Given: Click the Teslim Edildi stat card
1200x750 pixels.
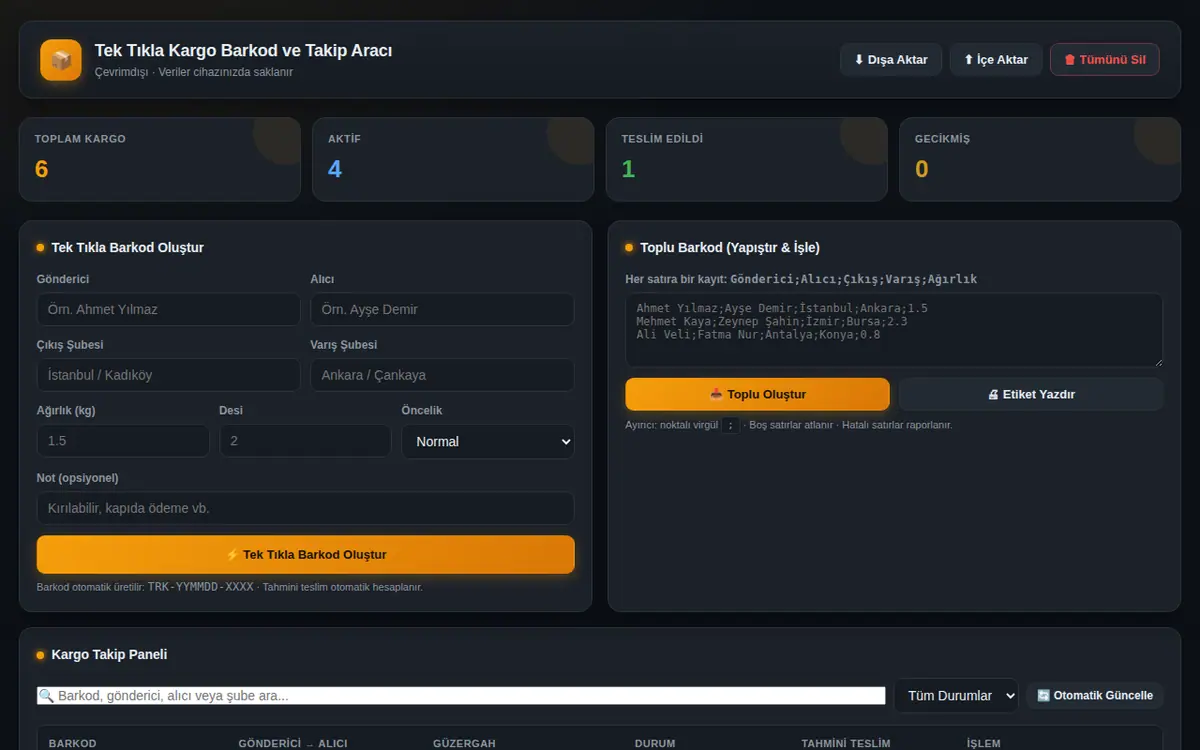Looking at the screenshot, I should [747, 160].
